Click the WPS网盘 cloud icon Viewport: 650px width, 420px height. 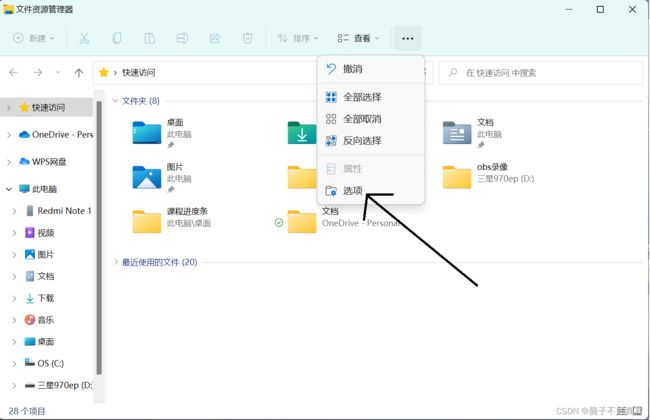[x=24, y=162]
